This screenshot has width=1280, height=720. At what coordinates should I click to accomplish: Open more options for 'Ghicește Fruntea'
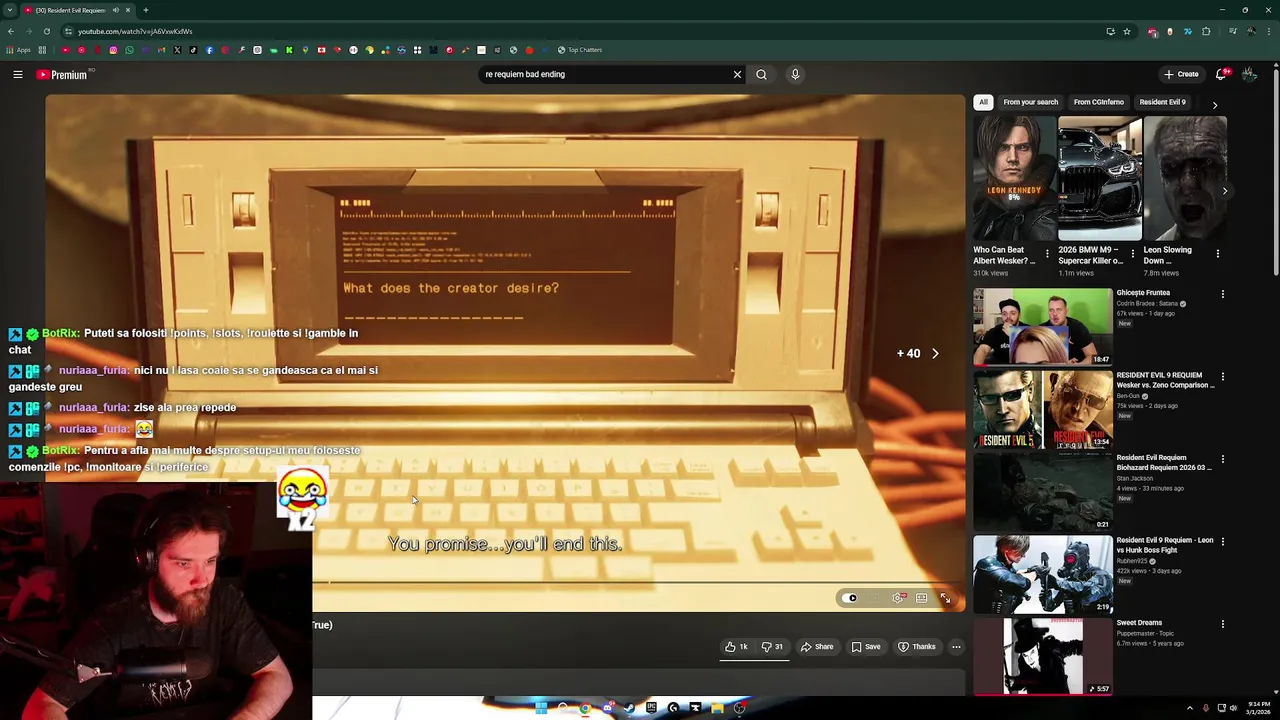pos(1222,294)
